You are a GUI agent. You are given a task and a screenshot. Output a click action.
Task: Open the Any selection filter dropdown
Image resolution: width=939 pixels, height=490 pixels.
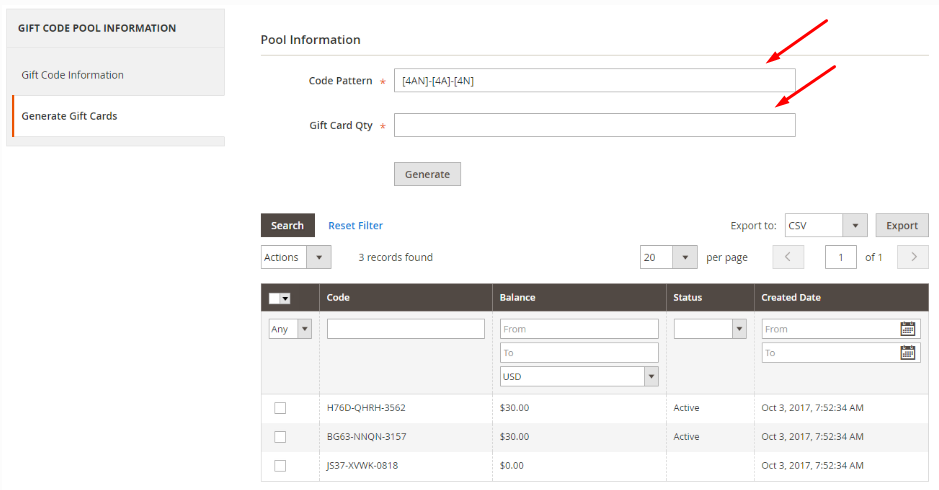290,329
